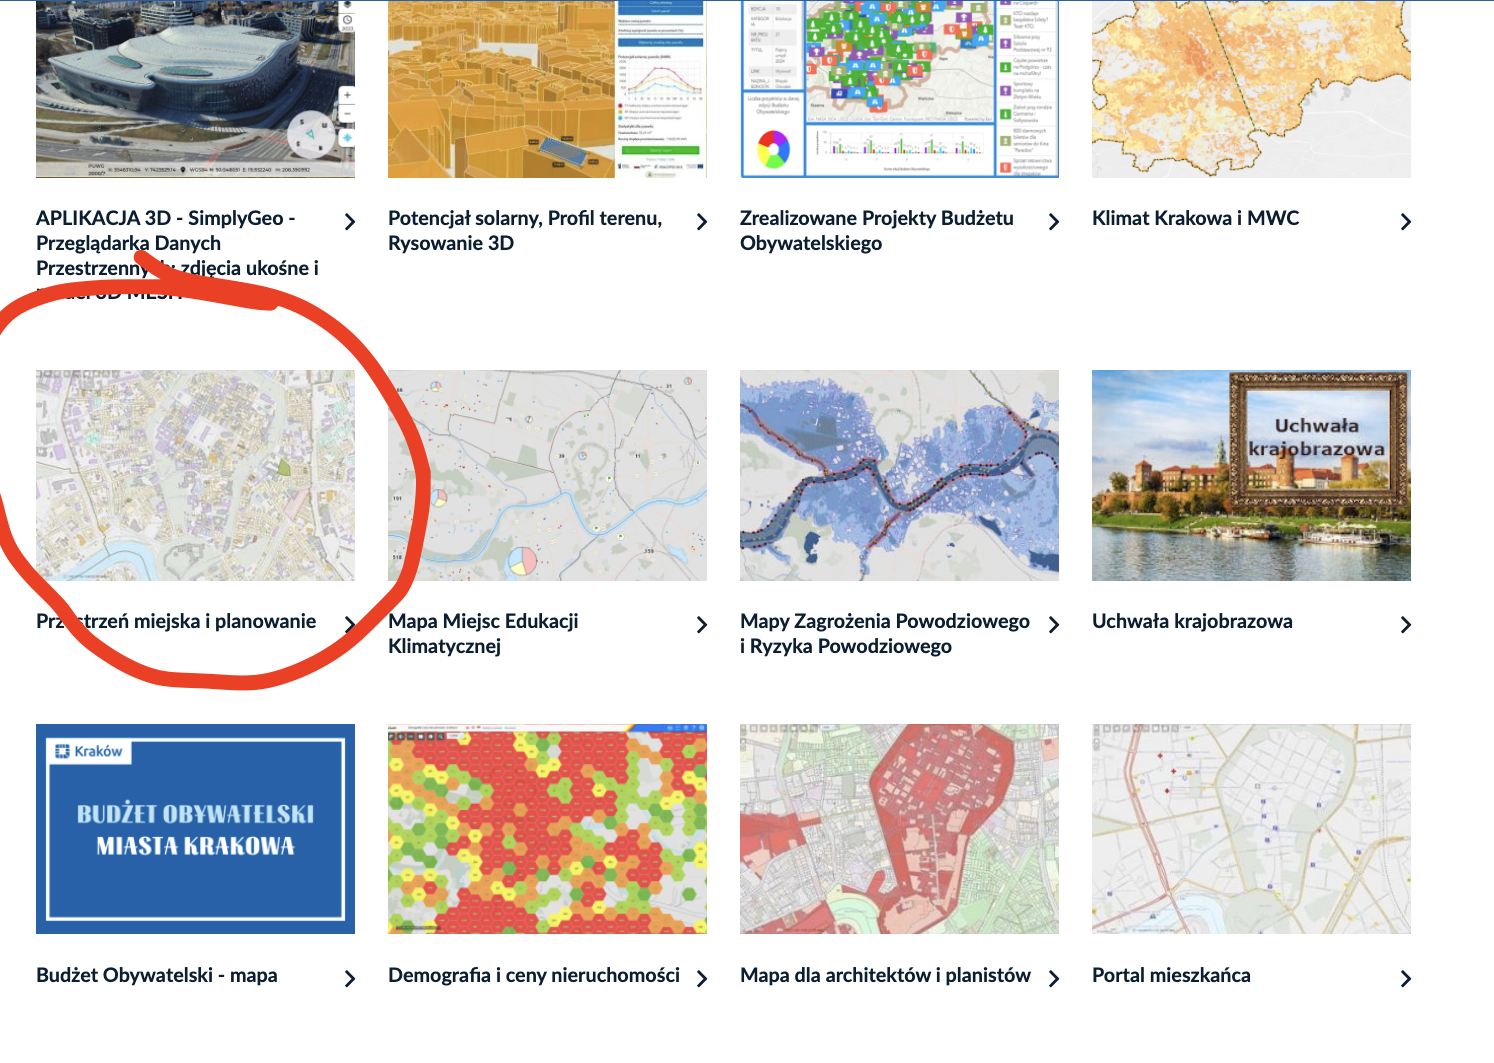Open the flood risk map thumbnail
Image resolution: width=1494 pixels, height=1063 pixels.
tap(899, 475)
